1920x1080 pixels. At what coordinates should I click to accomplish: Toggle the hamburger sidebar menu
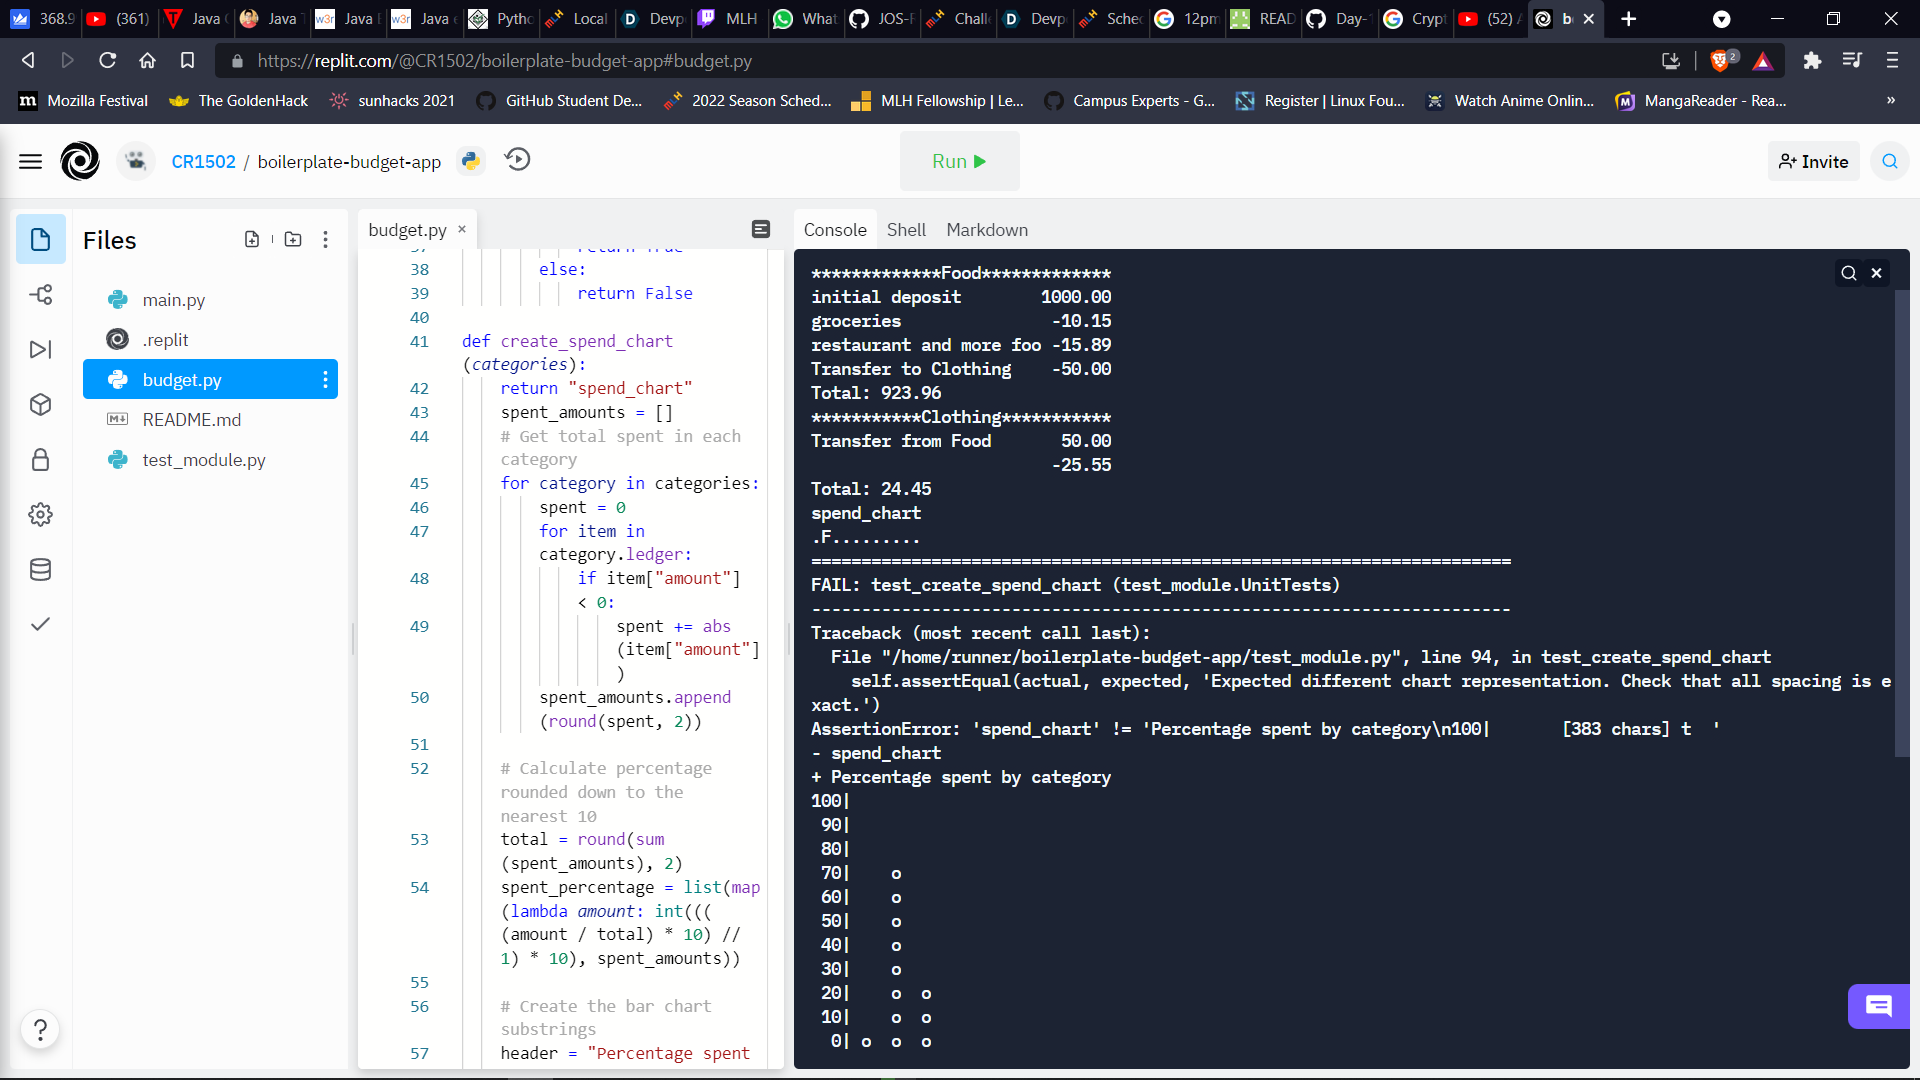(31, 161)
